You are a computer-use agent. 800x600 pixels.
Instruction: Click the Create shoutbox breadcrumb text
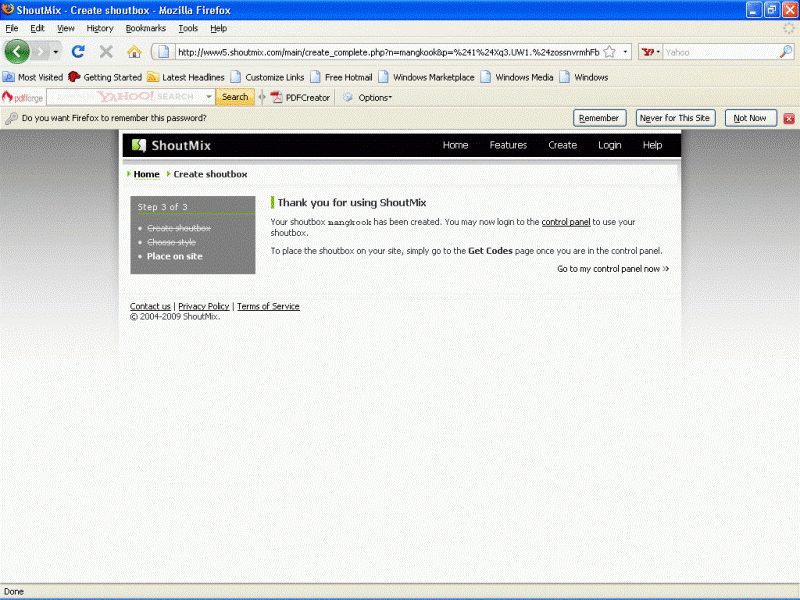(210, 174)
